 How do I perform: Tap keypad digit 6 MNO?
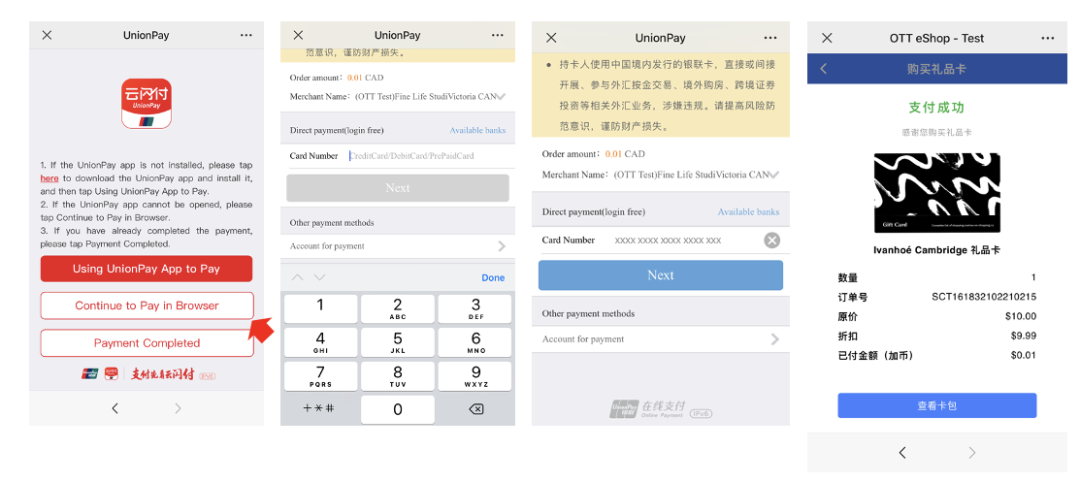(475, 342)
